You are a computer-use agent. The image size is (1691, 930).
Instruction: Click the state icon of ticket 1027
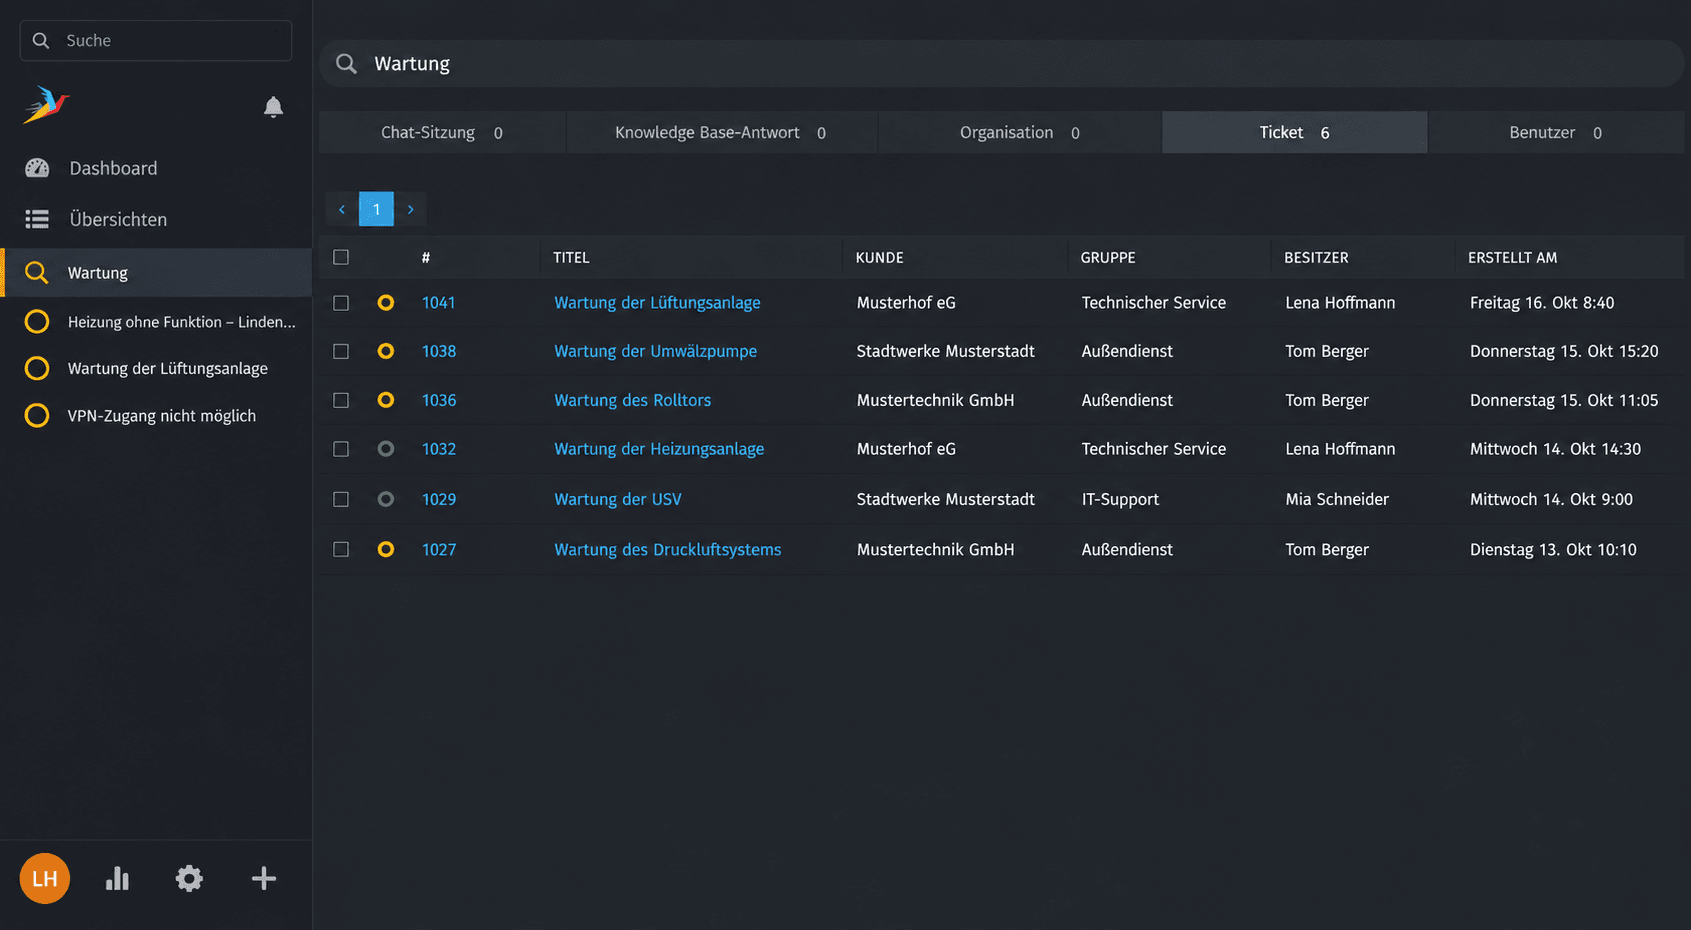[386, 549]
